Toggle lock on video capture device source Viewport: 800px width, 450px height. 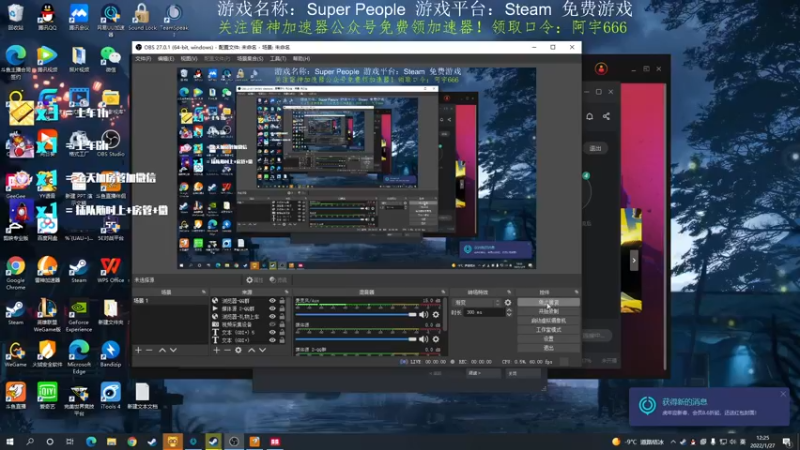[282, 324]
